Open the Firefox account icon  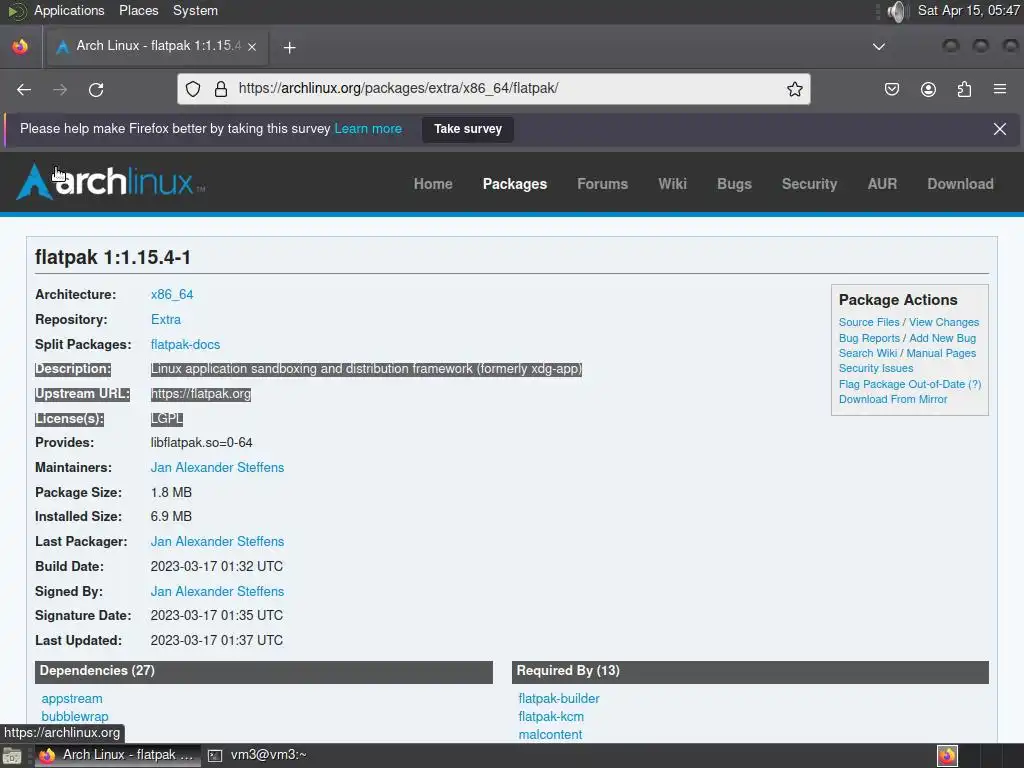pos(928,89)
